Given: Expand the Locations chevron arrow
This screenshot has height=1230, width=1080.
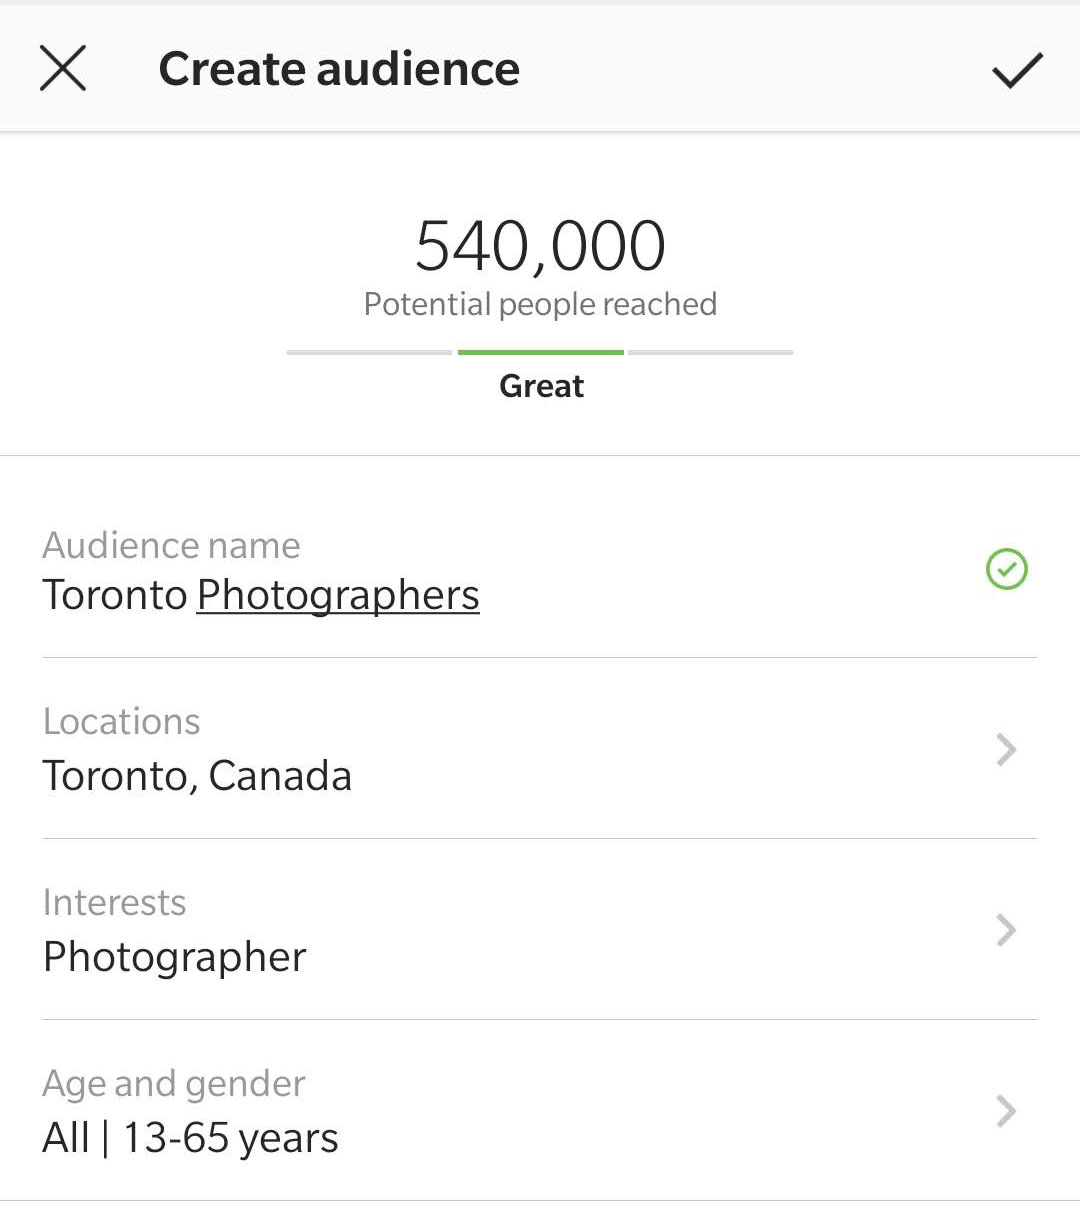Looking at the screenshot, I should [1006, 749].
